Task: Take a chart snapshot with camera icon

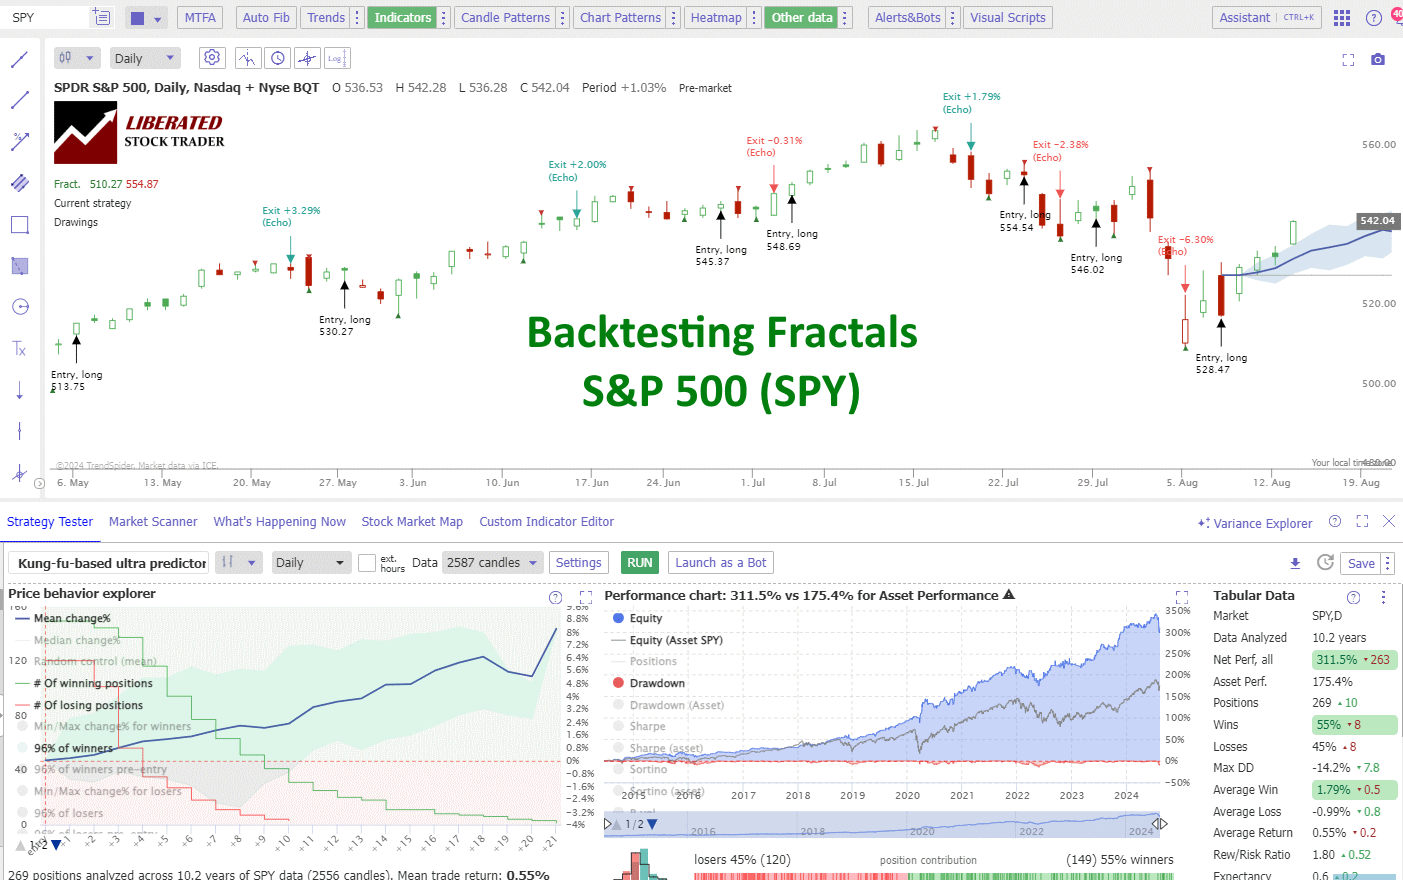Action: (x=1377, y=59)
